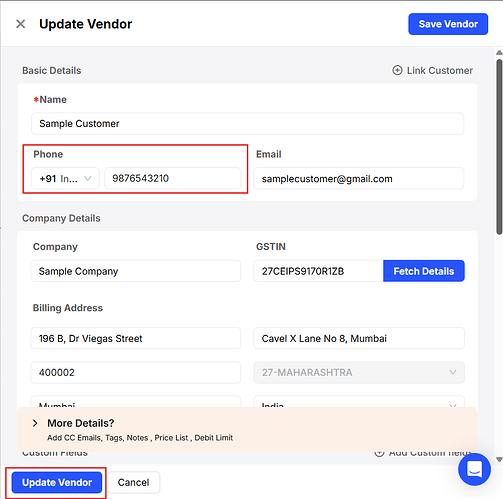Click the phone number field 9876543210

coord(173,178)
